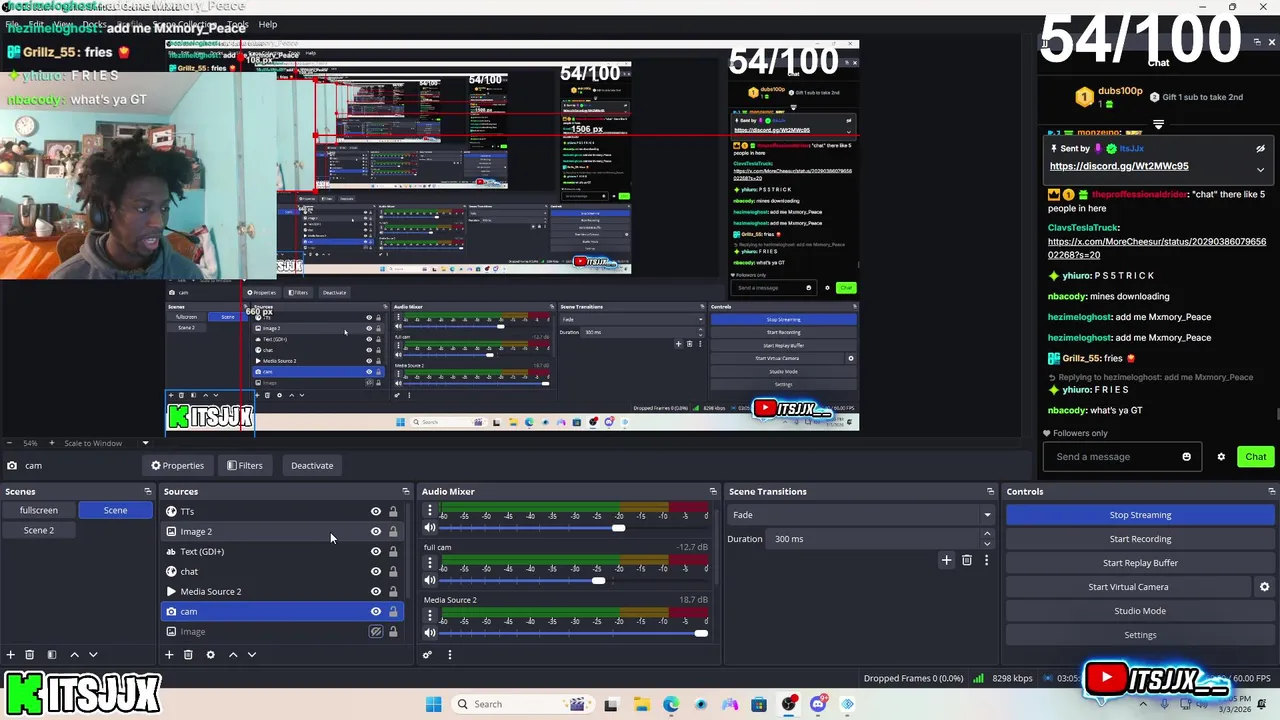Hide the Text (GDI+) source
The width and height of the screenshot is (1280, 720).
pos(376,551)
